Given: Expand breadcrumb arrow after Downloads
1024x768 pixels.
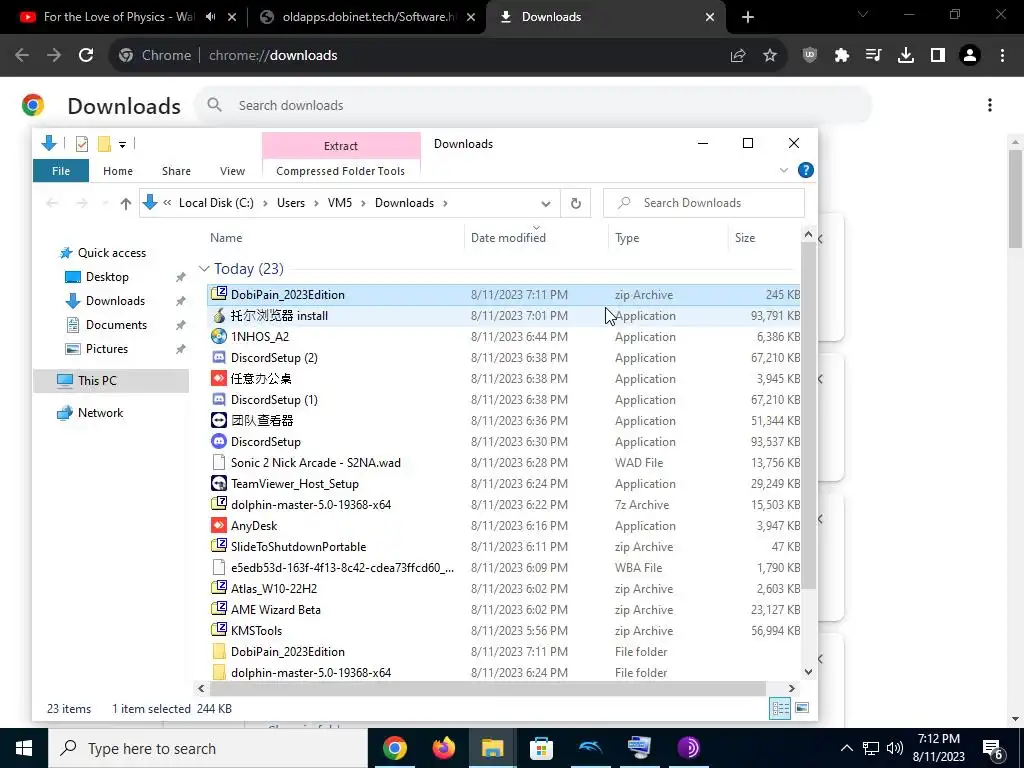Looking at the screenshot, I should tap(445, 203).
